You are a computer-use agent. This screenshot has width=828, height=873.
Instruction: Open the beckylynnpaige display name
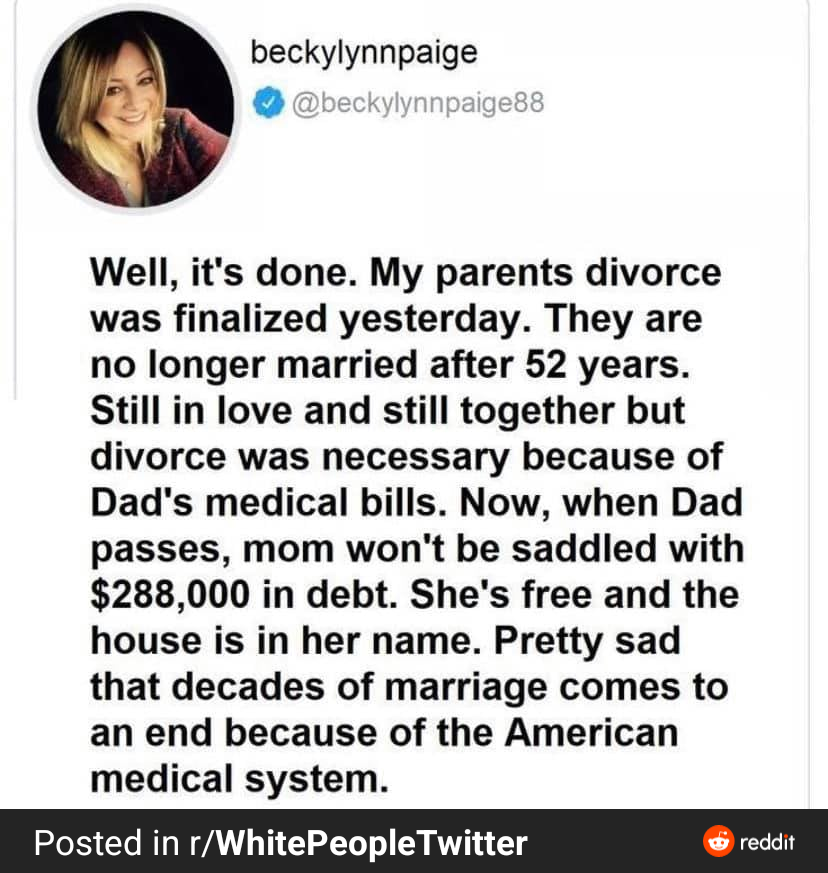tap(364, 52)
